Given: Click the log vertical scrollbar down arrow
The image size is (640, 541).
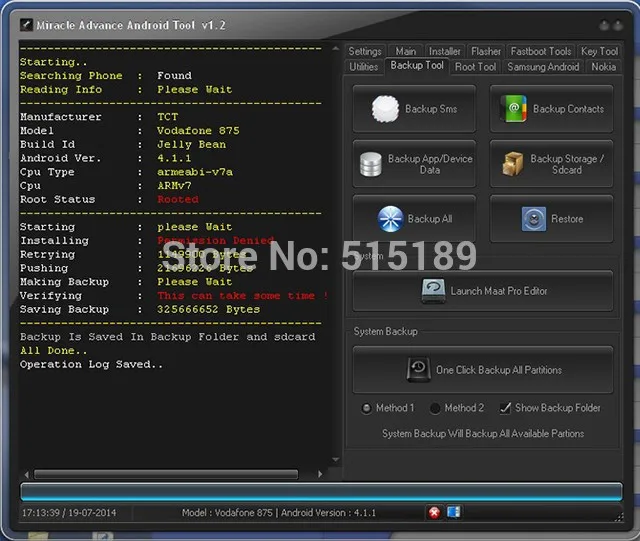Looking at the screenshot, I should point(336,460).
